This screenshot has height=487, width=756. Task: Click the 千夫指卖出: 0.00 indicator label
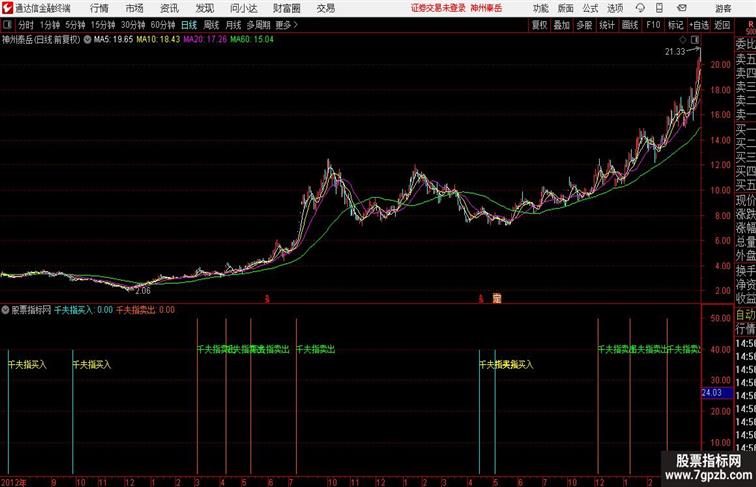145,310
